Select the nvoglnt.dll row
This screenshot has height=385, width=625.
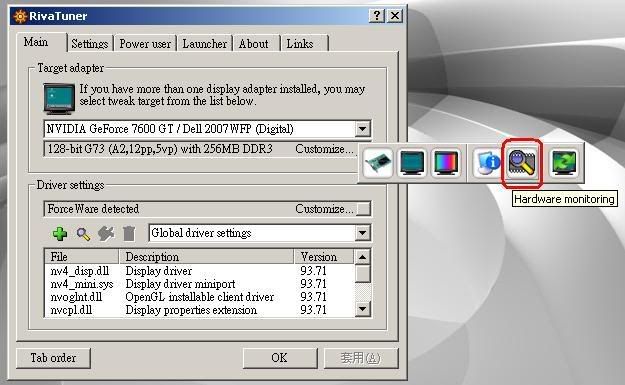199,297
